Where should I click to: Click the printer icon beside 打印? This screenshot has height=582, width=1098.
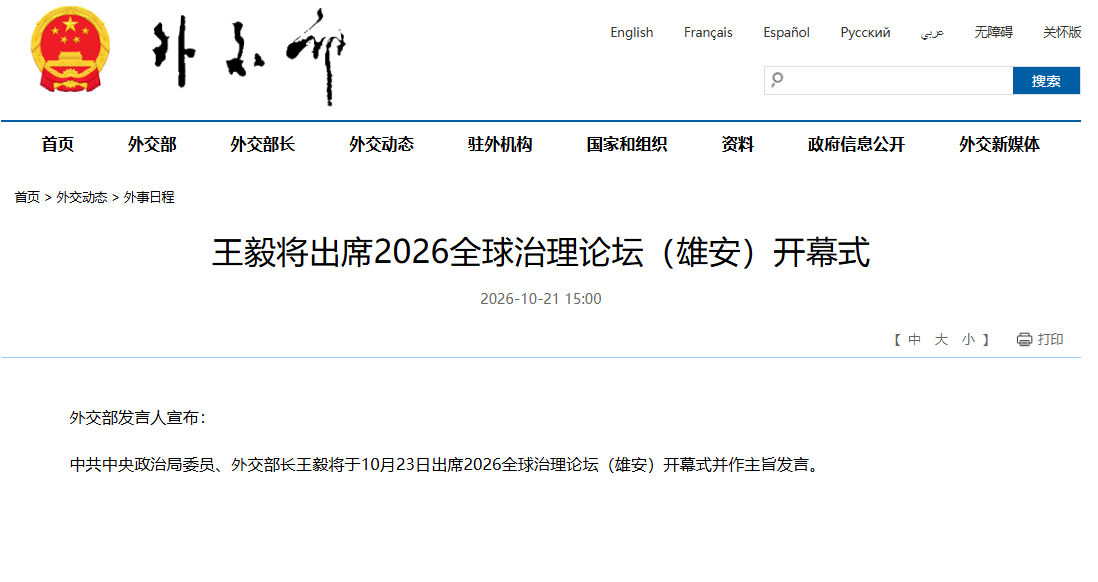(1024, 340)
